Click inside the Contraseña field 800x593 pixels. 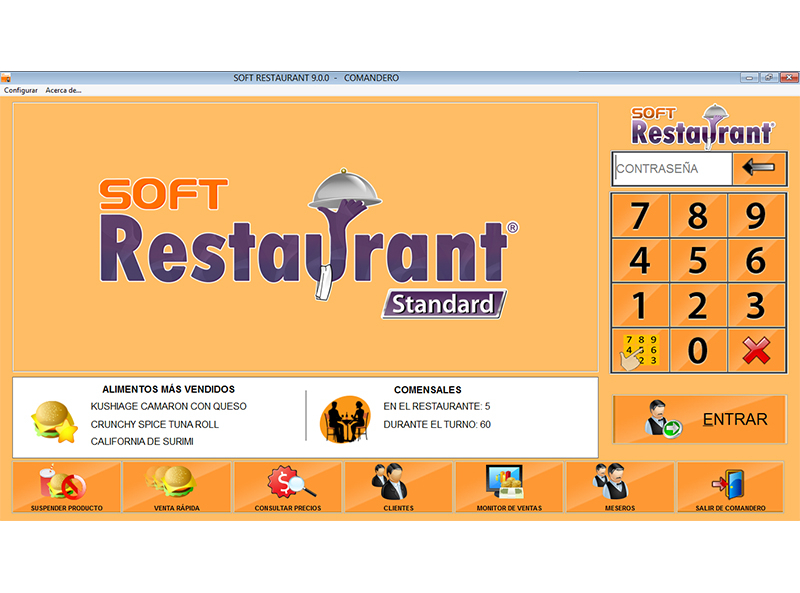pyautogui.click(x=672, y=168)
